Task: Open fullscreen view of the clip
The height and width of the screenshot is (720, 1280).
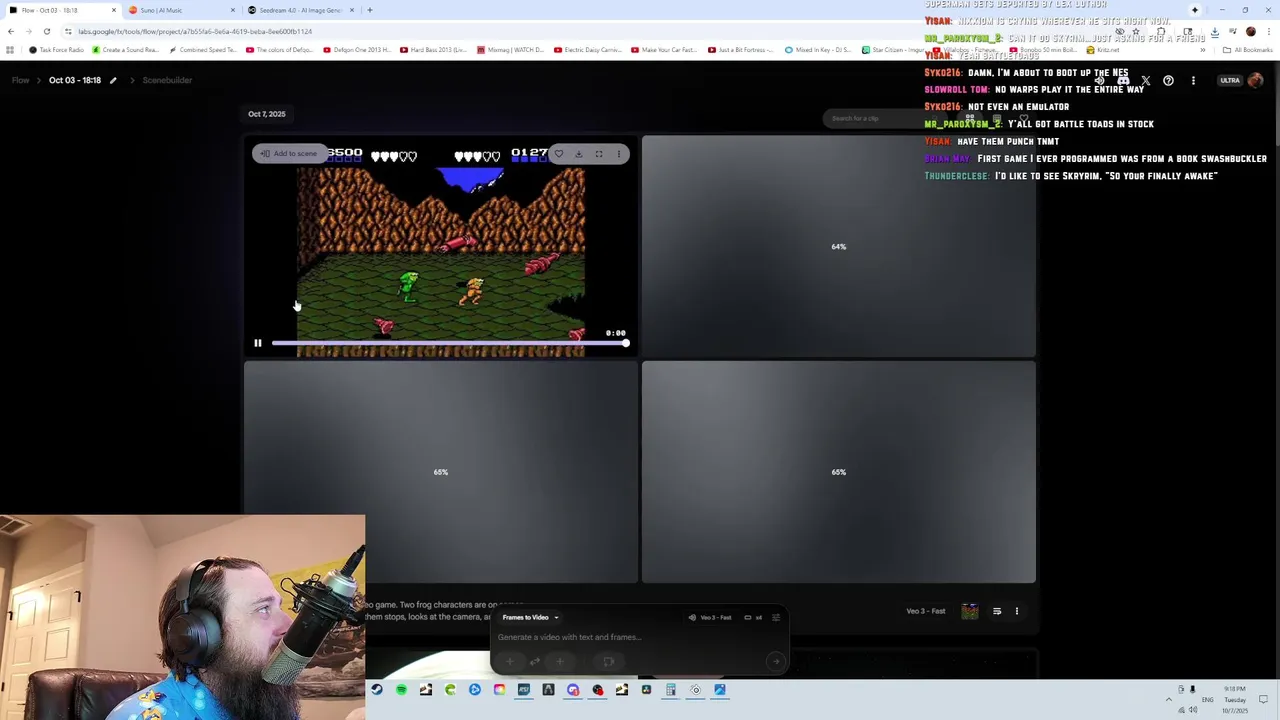Action: (599, 154)
